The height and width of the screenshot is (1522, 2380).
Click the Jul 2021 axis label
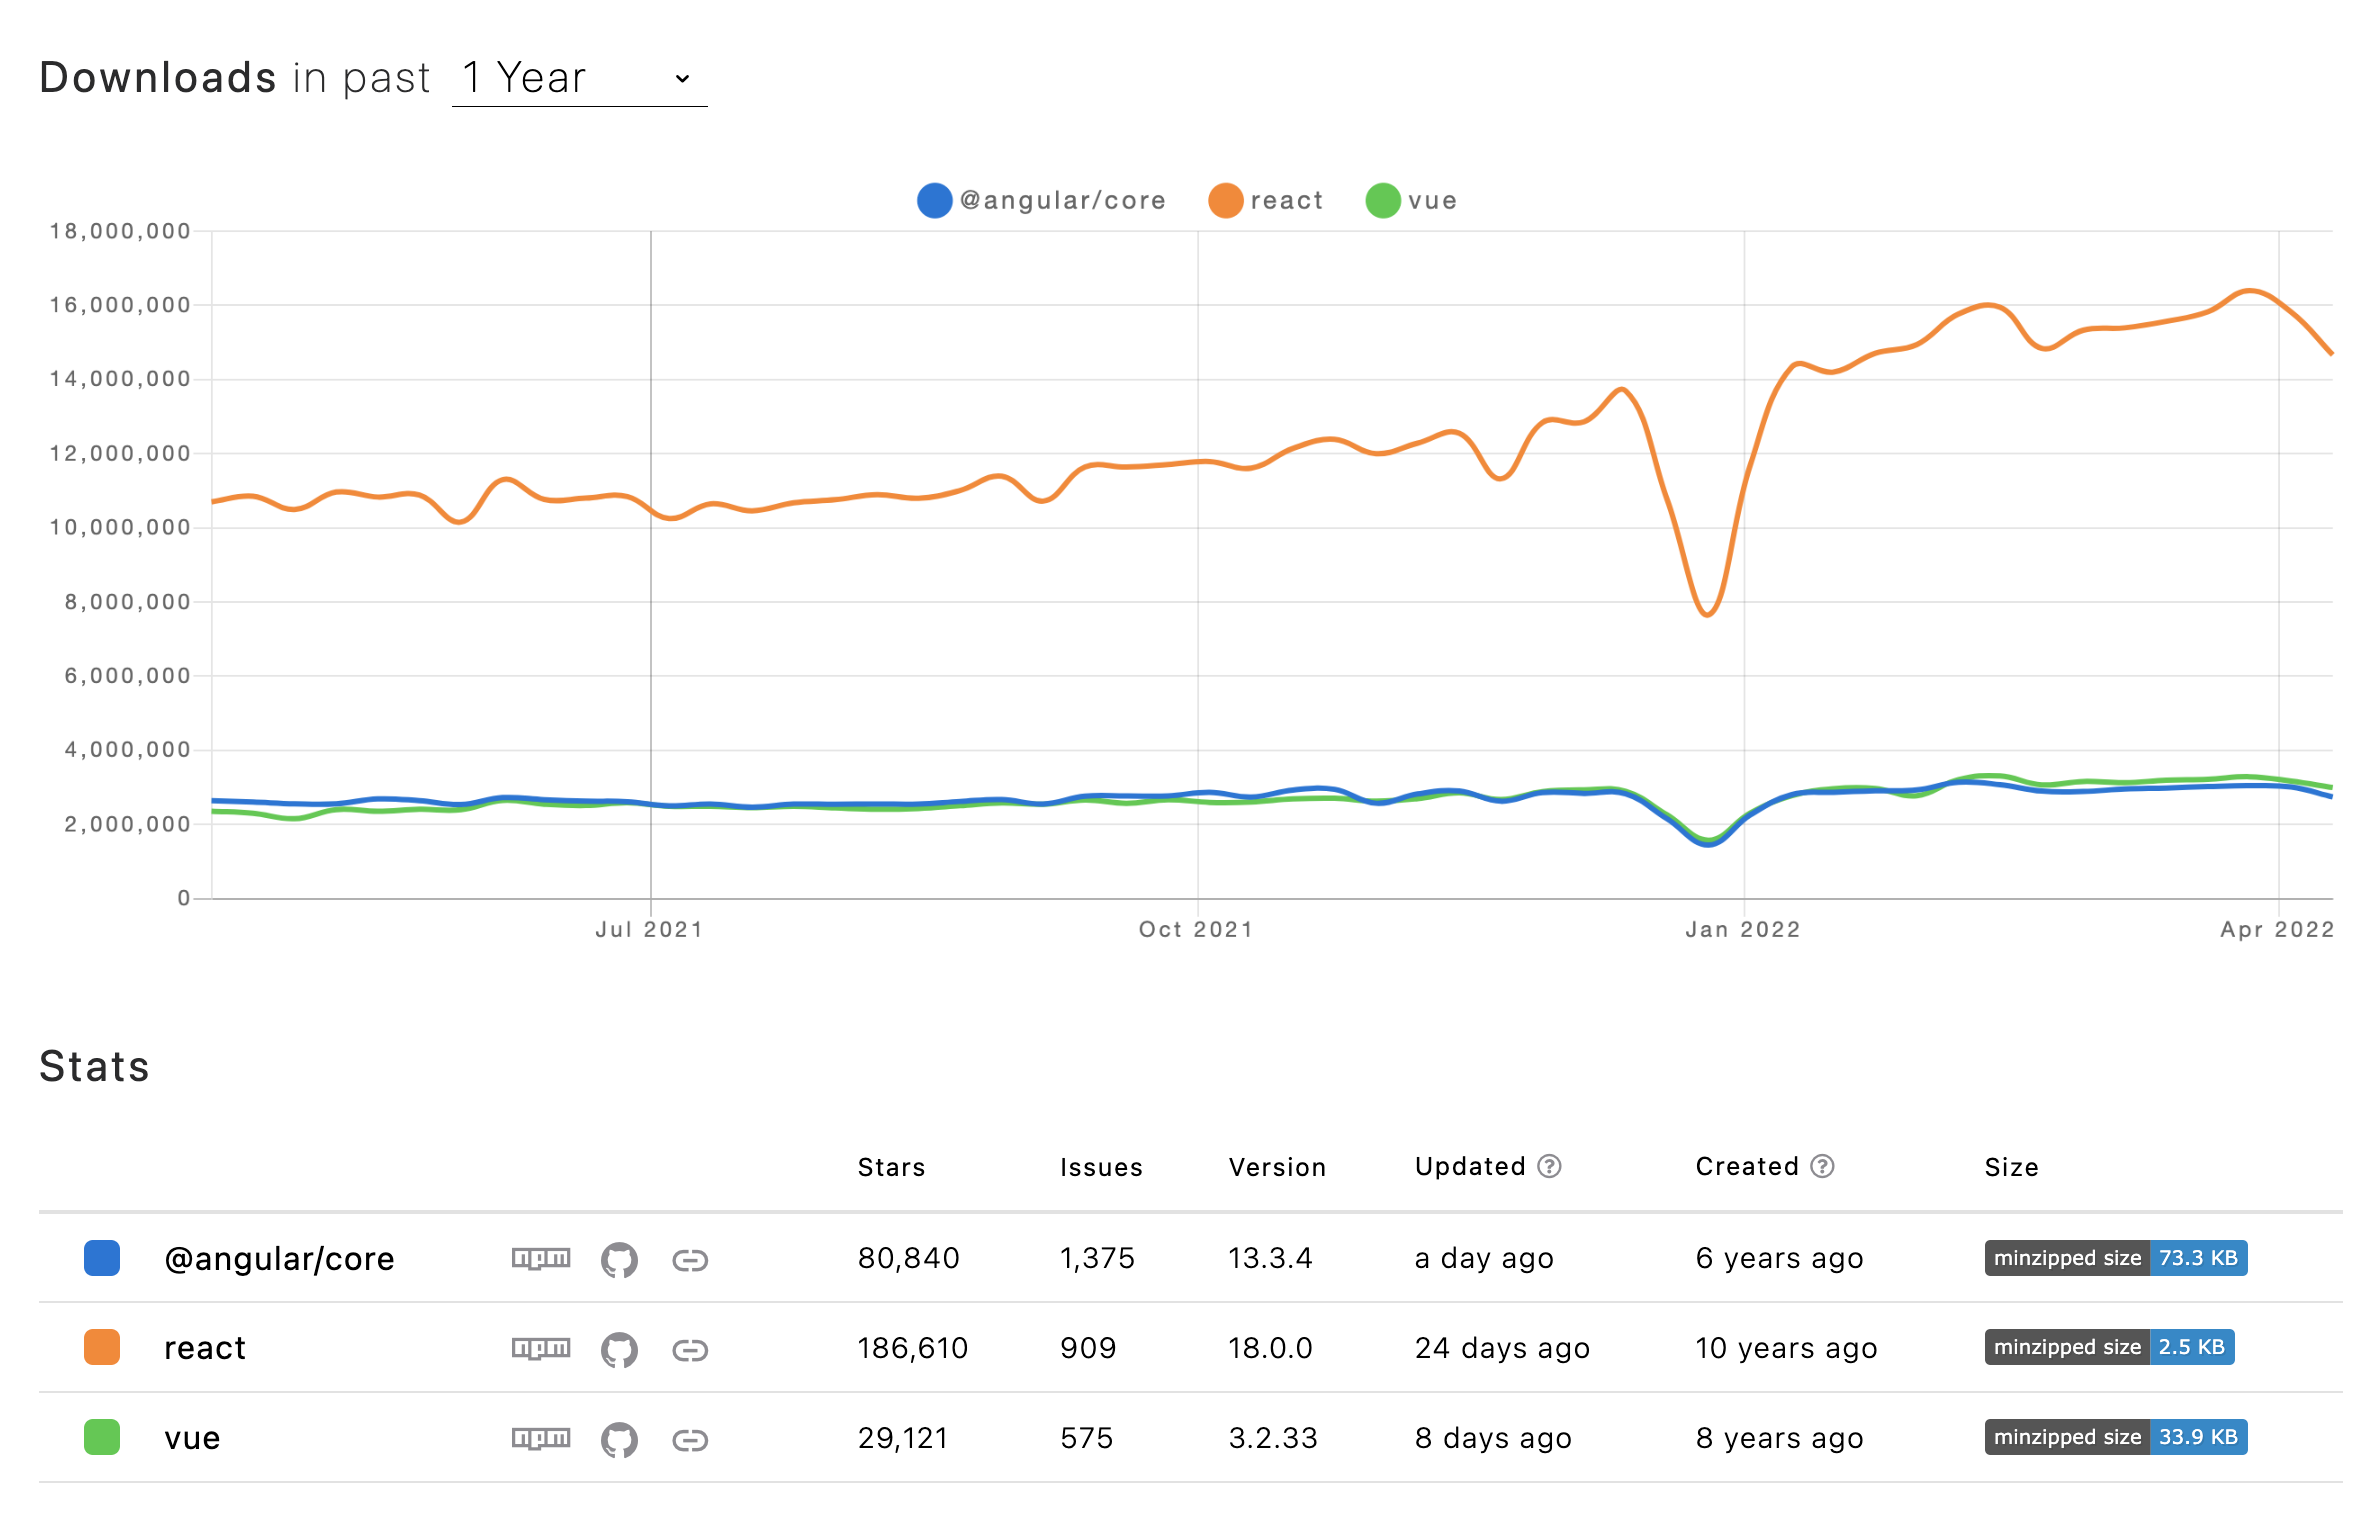tap(650, 930)
